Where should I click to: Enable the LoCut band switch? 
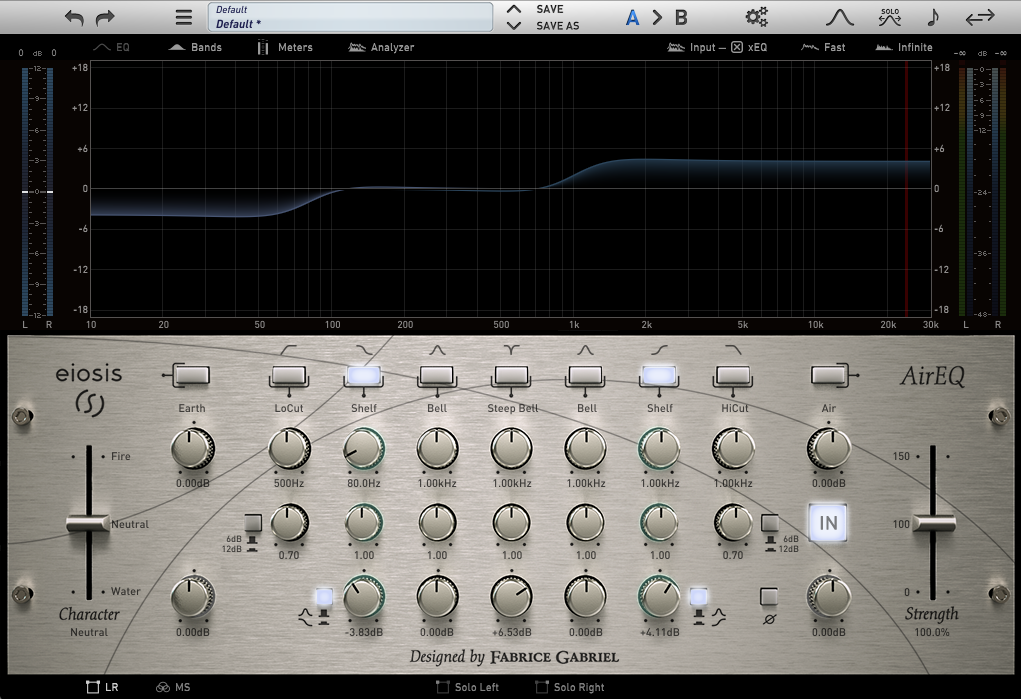pyautogui.click(x=289, y=375)
